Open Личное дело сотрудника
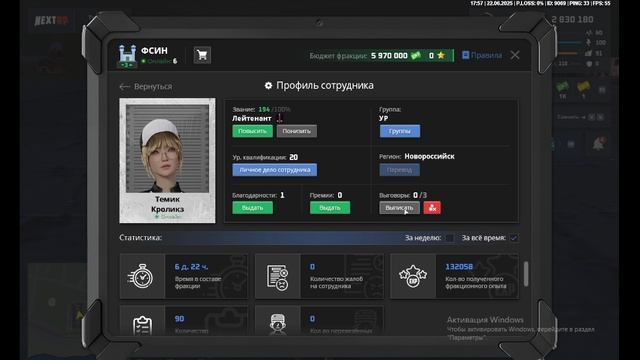The image size is (640, 360). pos(275,170)
